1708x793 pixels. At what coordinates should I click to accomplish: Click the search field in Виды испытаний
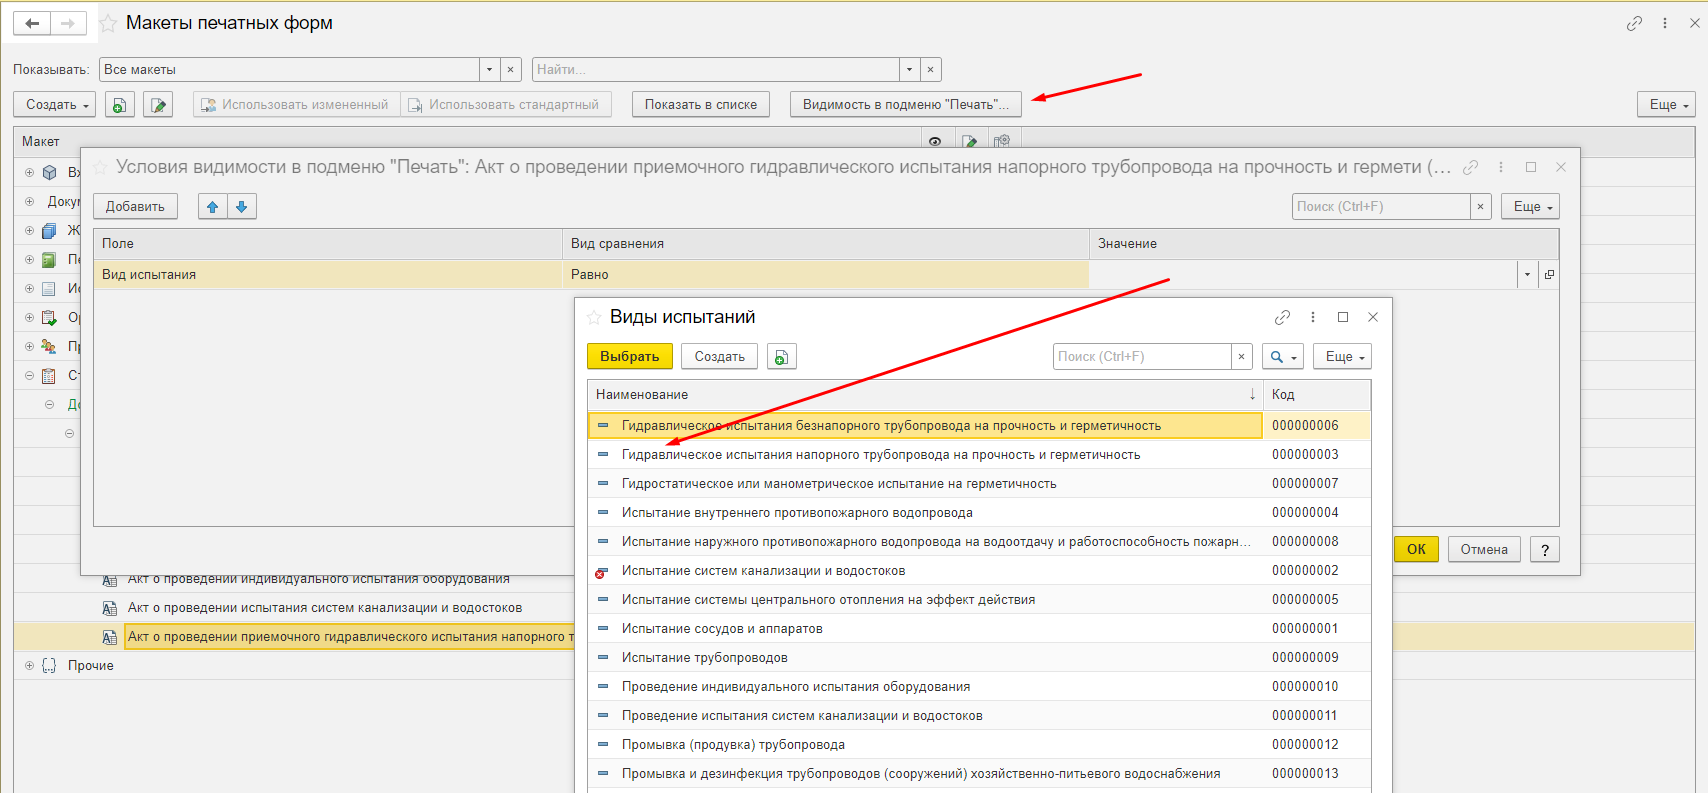[x=1141, y=357]
